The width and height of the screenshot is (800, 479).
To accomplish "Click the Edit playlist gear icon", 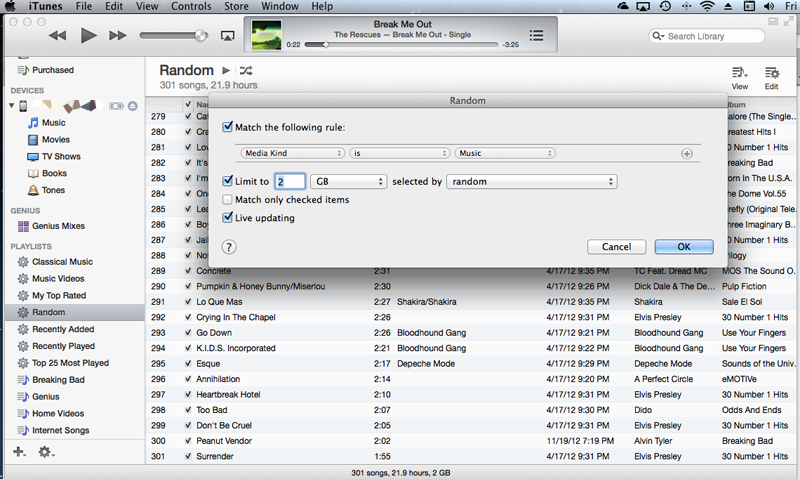I will coord(771,72).
